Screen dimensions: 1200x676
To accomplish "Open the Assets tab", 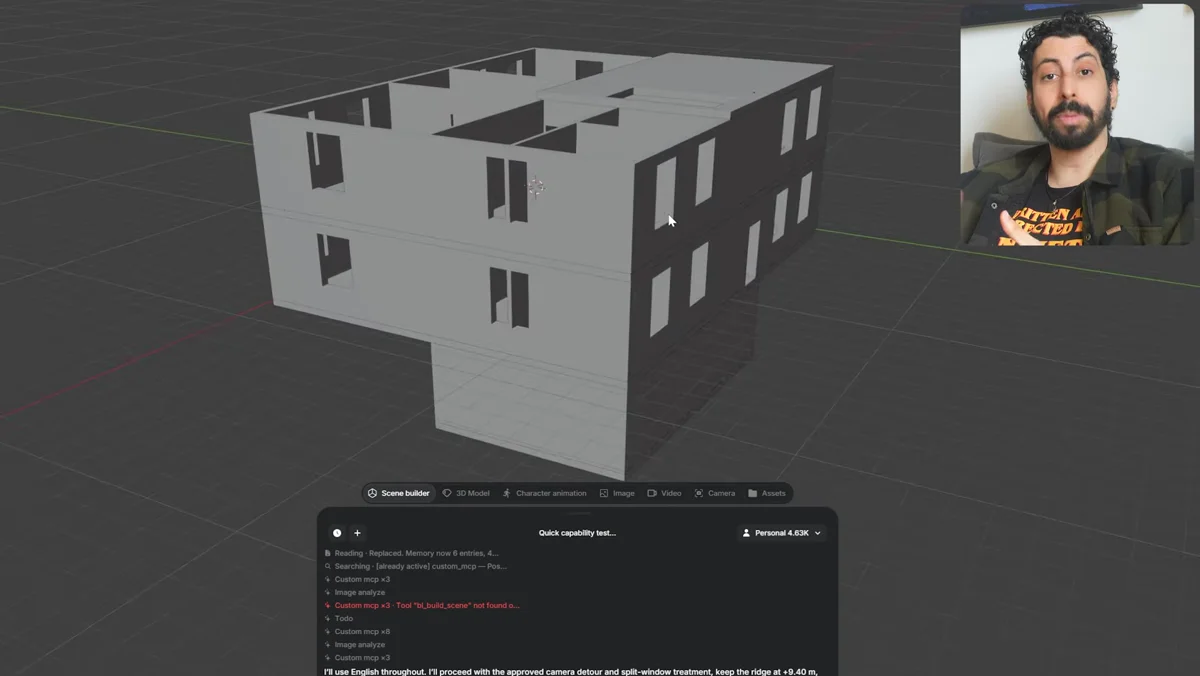I will (x=767, y=493).
